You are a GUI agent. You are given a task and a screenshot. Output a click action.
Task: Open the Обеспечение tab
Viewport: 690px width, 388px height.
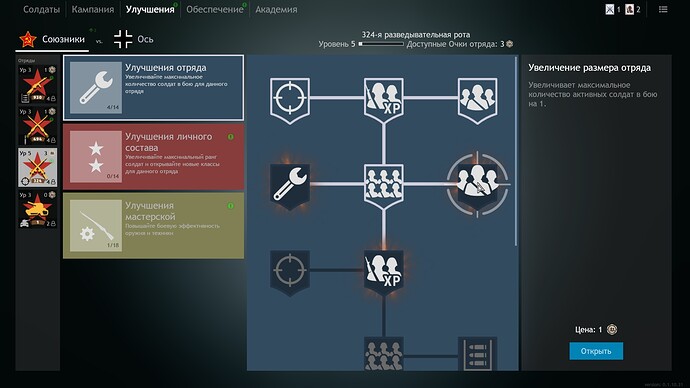pos(214,9)
